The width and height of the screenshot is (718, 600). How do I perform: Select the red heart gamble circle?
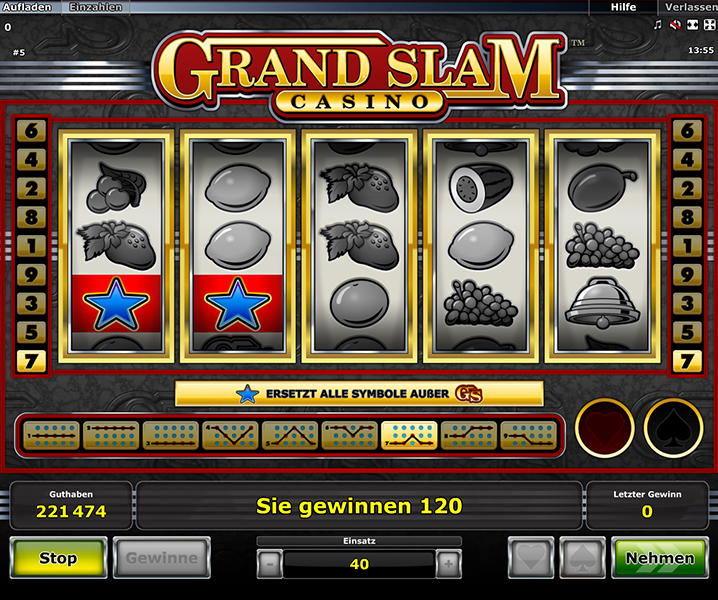(x=604, y=428)
